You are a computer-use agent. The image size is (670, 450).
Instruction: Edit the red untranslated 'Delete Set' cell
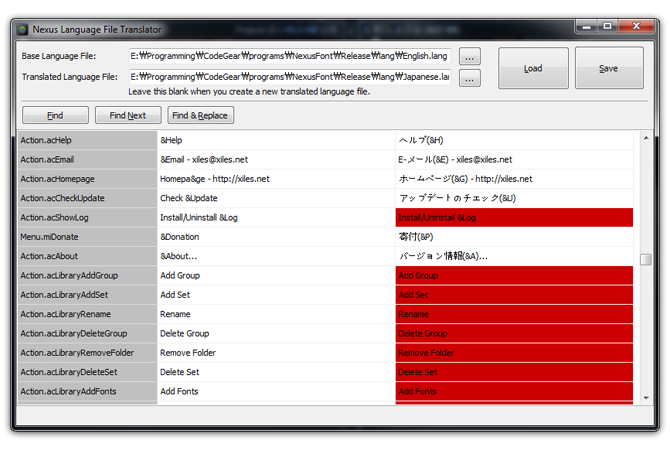[x=514, y=372]
